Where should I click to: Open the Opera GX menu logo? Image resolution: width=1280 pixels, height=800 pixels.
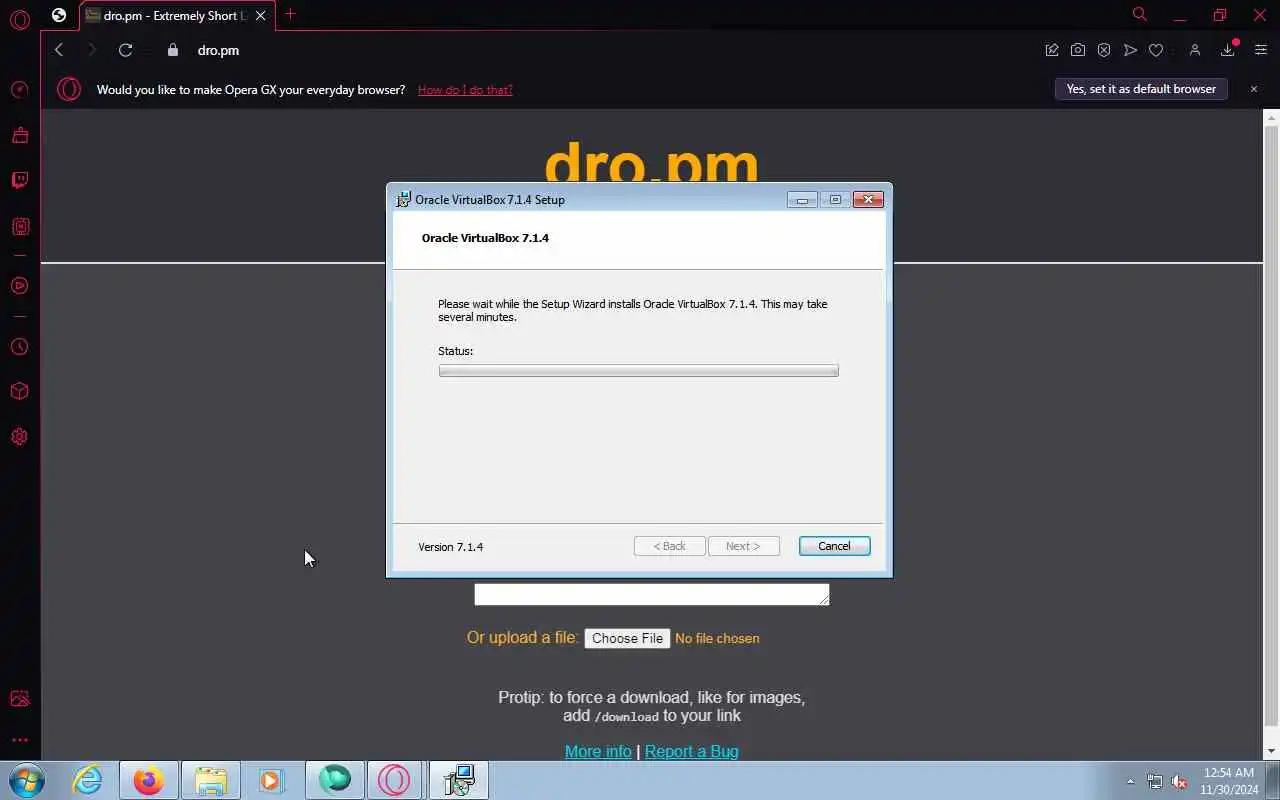[x=19, y=18]
